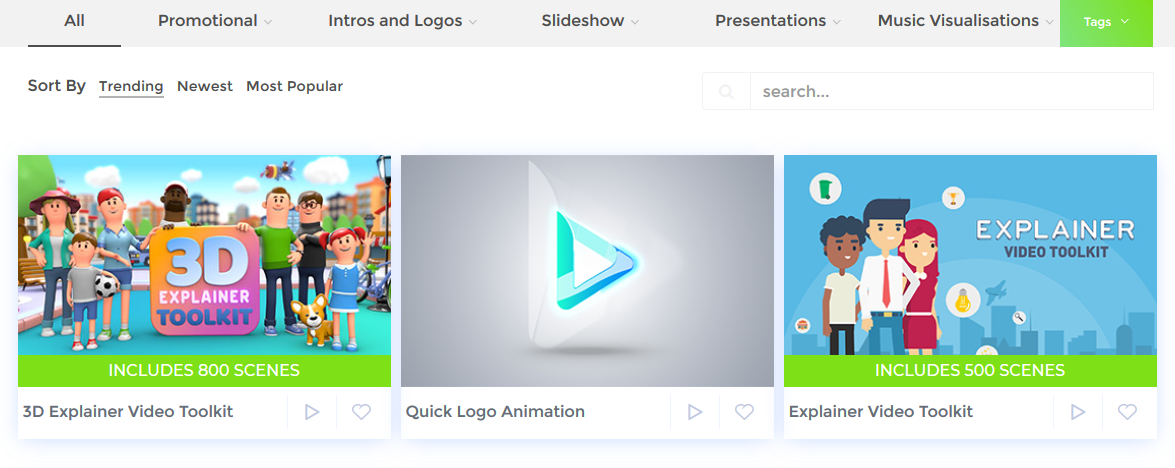Open the Explainer Video Toolkit thumbnail

click(970, 255)
